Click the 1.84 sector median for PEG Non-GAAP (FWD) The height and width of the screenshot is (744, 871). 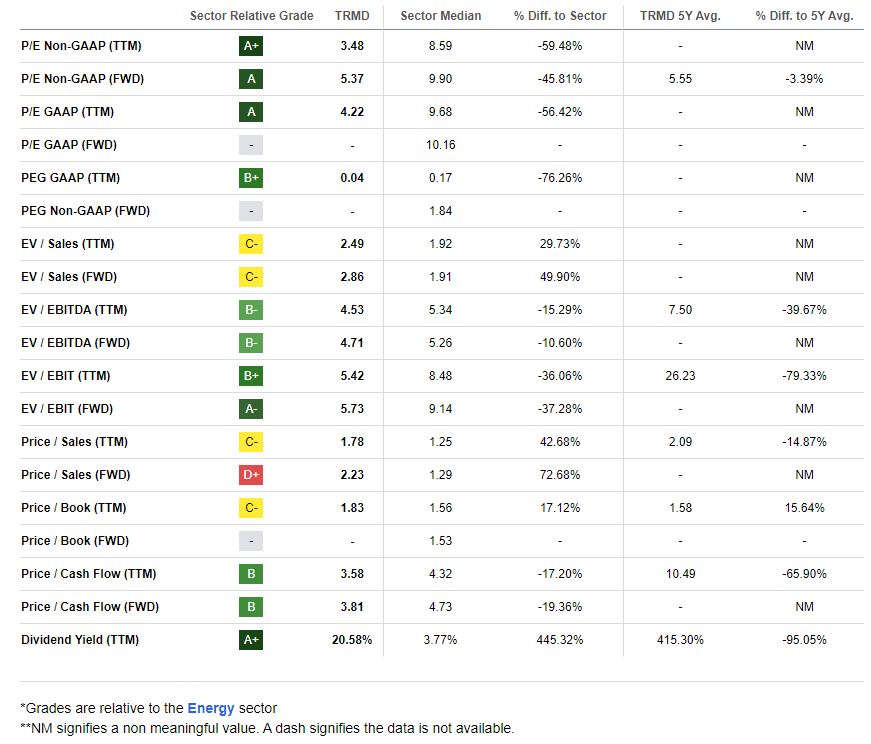pos(441,211)
